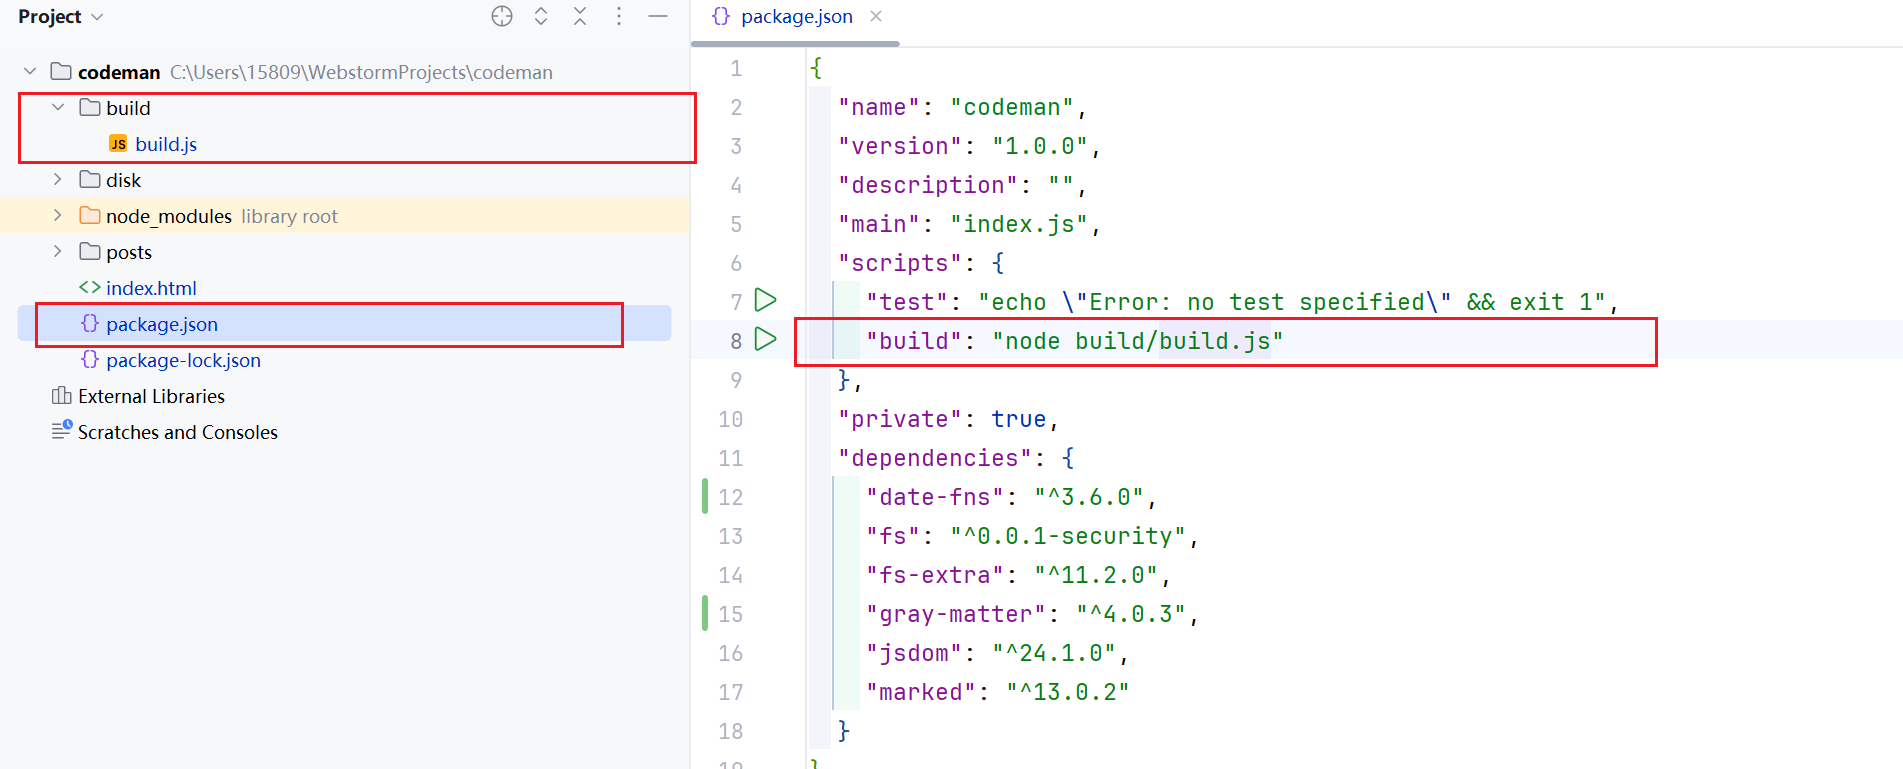Click the Select Opened File crosshair icon
Screen dimensions: 1903x769
pyautogui.click(x=502, y=16)
